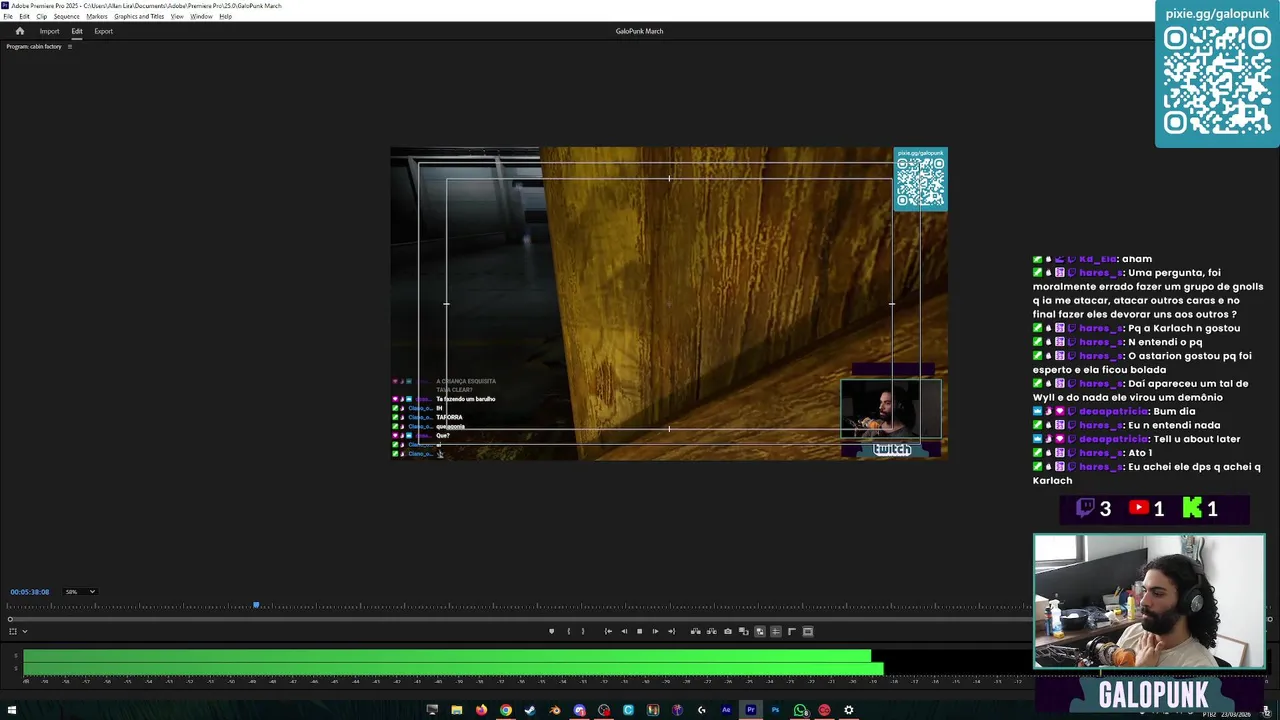Open the Window menu
Screen dimensions: 1280x720
201,16
